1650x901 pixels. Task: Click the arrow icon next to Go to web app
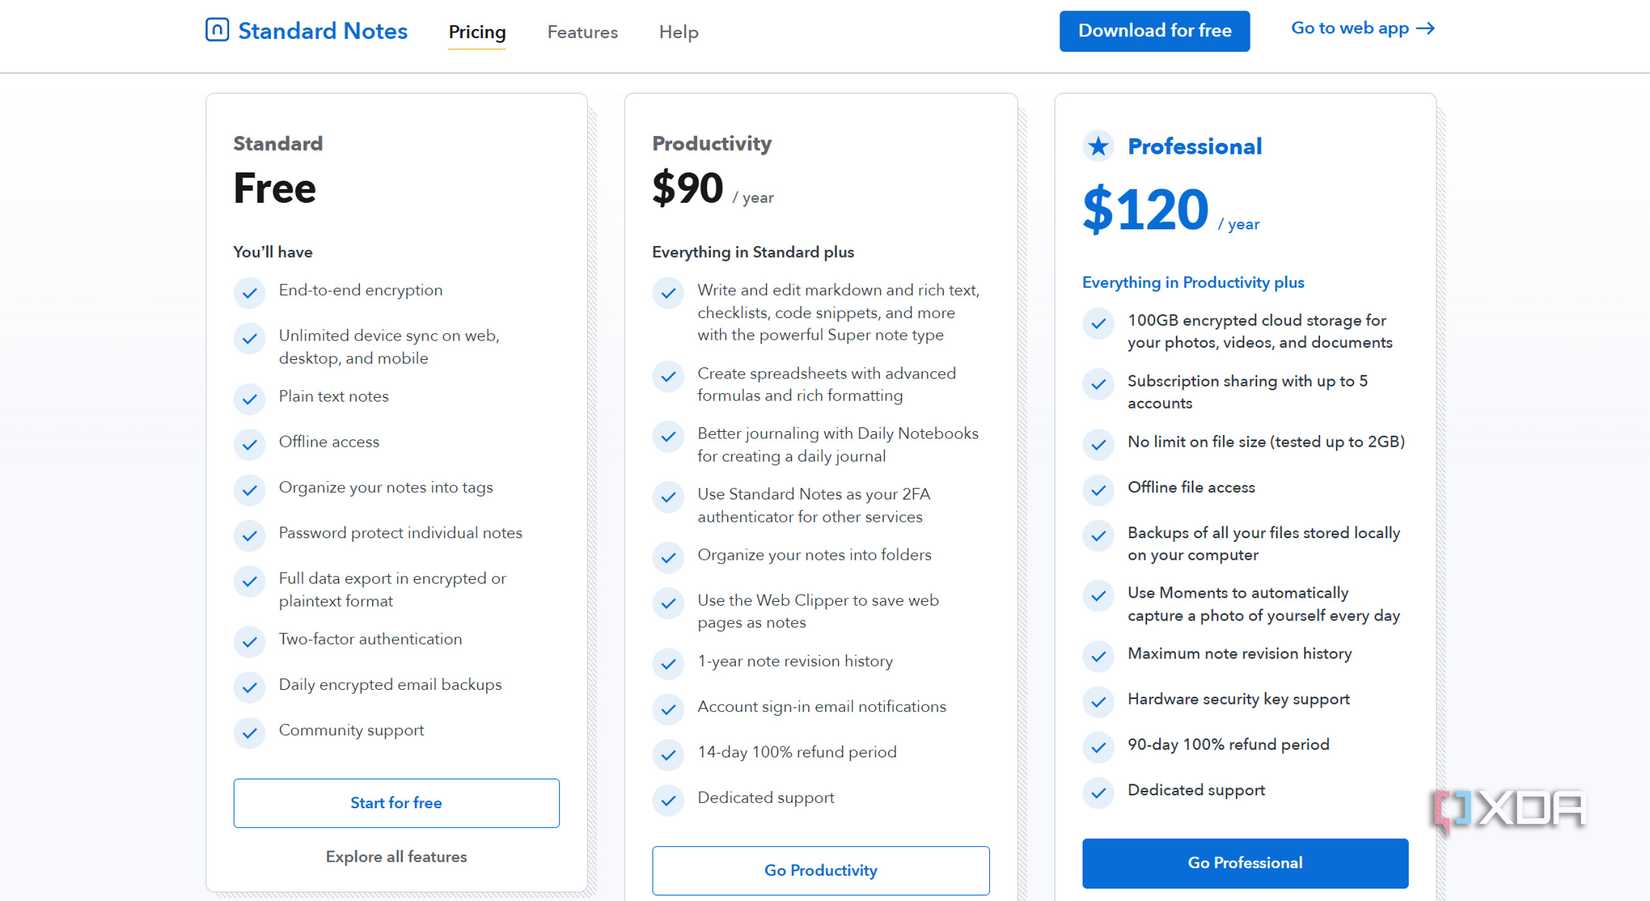coord(1427,28)
